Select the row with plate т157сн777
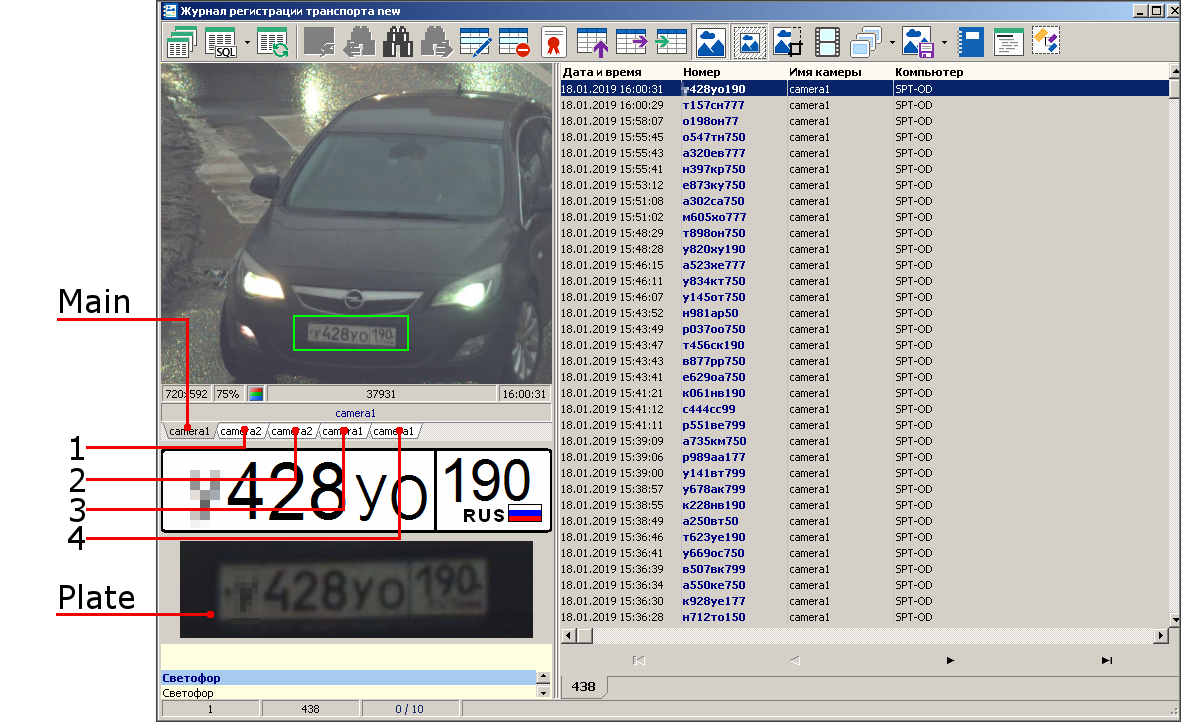This screenshot has height=722, width=1181. (x=713, y=105)
